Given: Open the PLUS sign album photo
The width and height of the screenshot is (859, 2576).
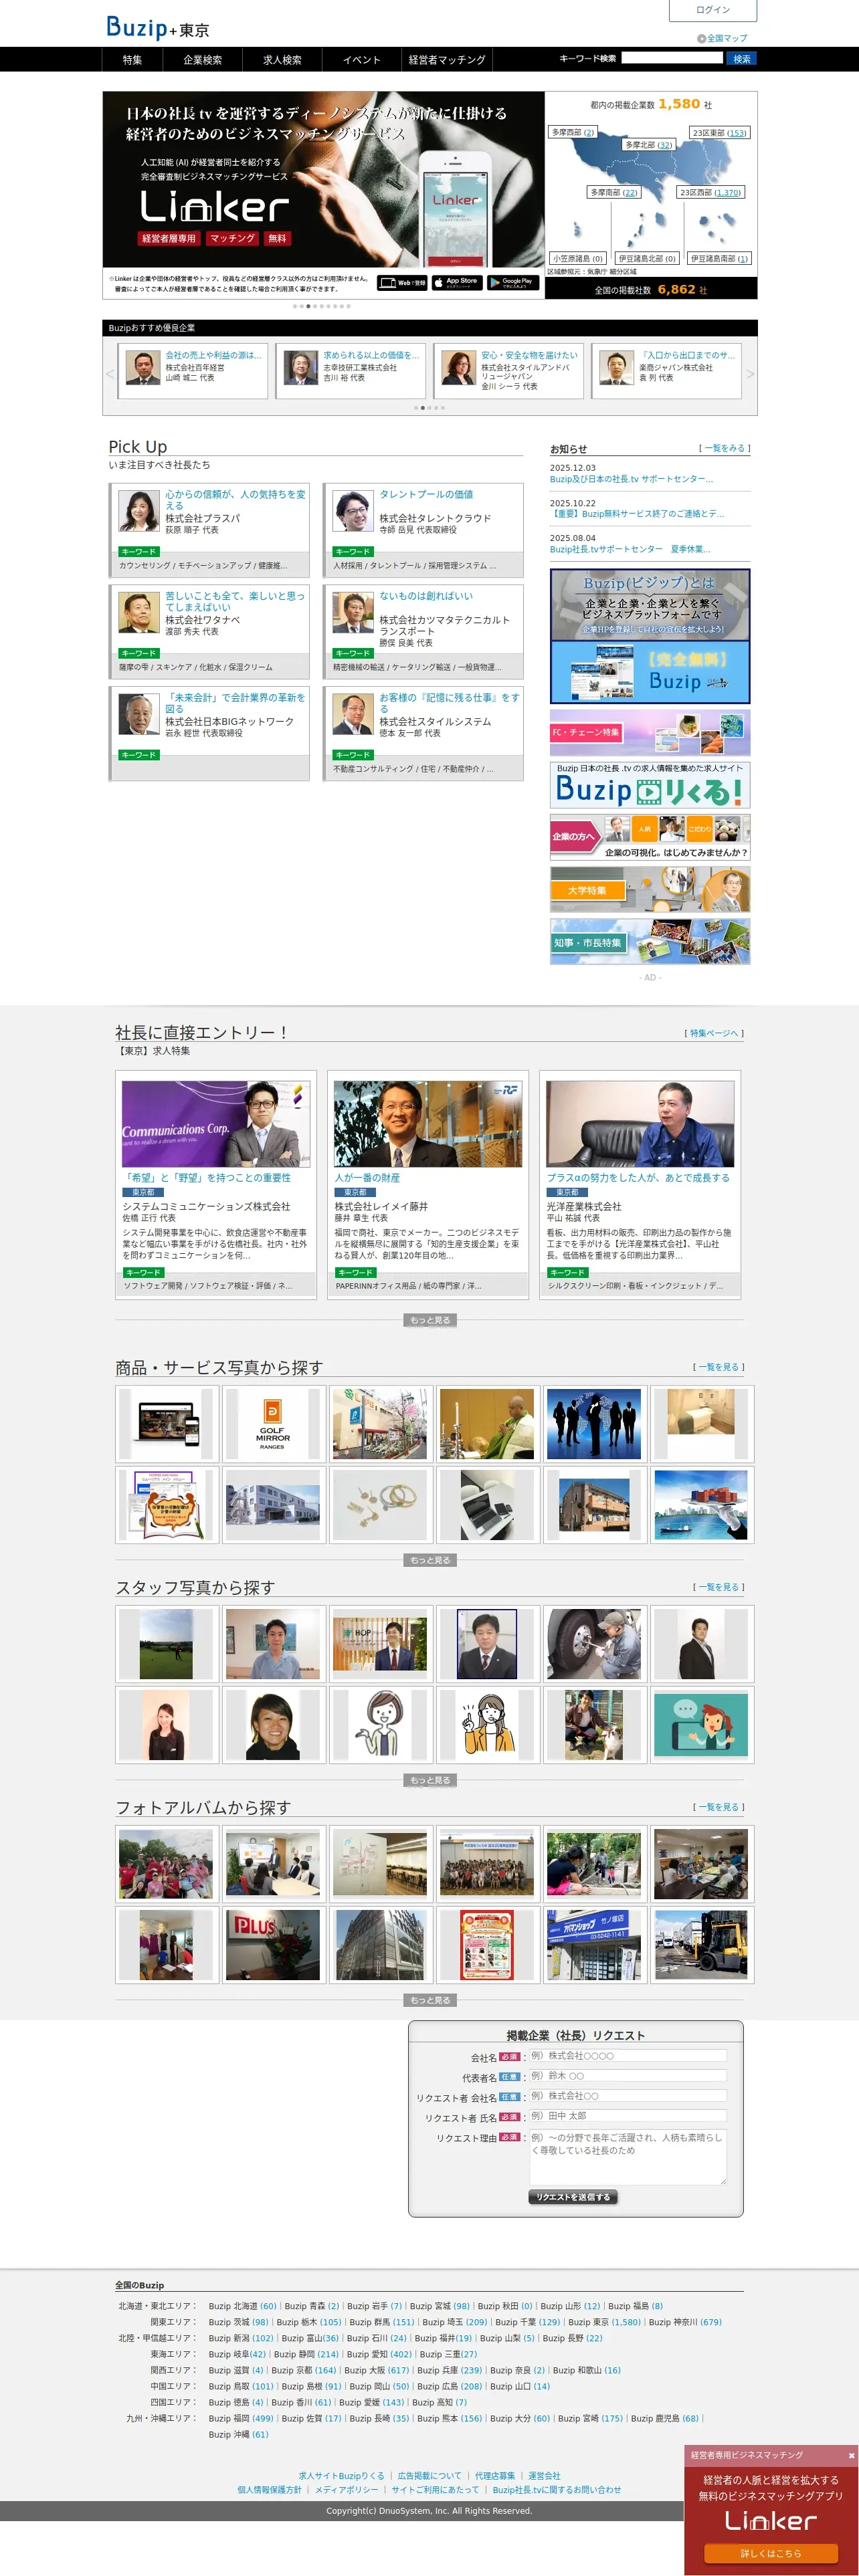Looking at the screenshot, I should [x=273, y=1945].
